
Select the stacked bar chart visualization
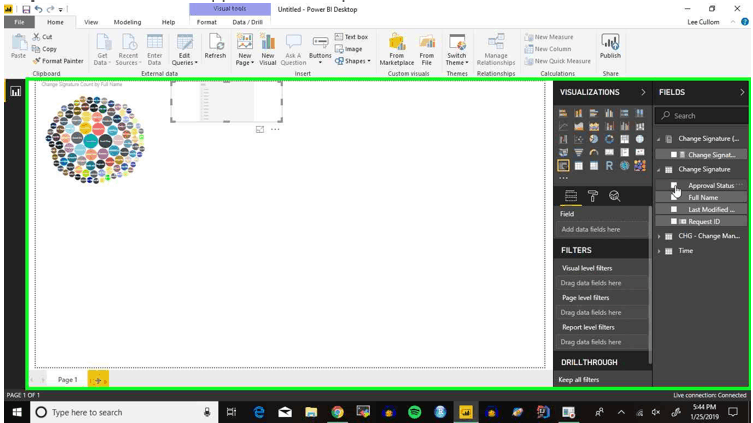tap(563, 113)
